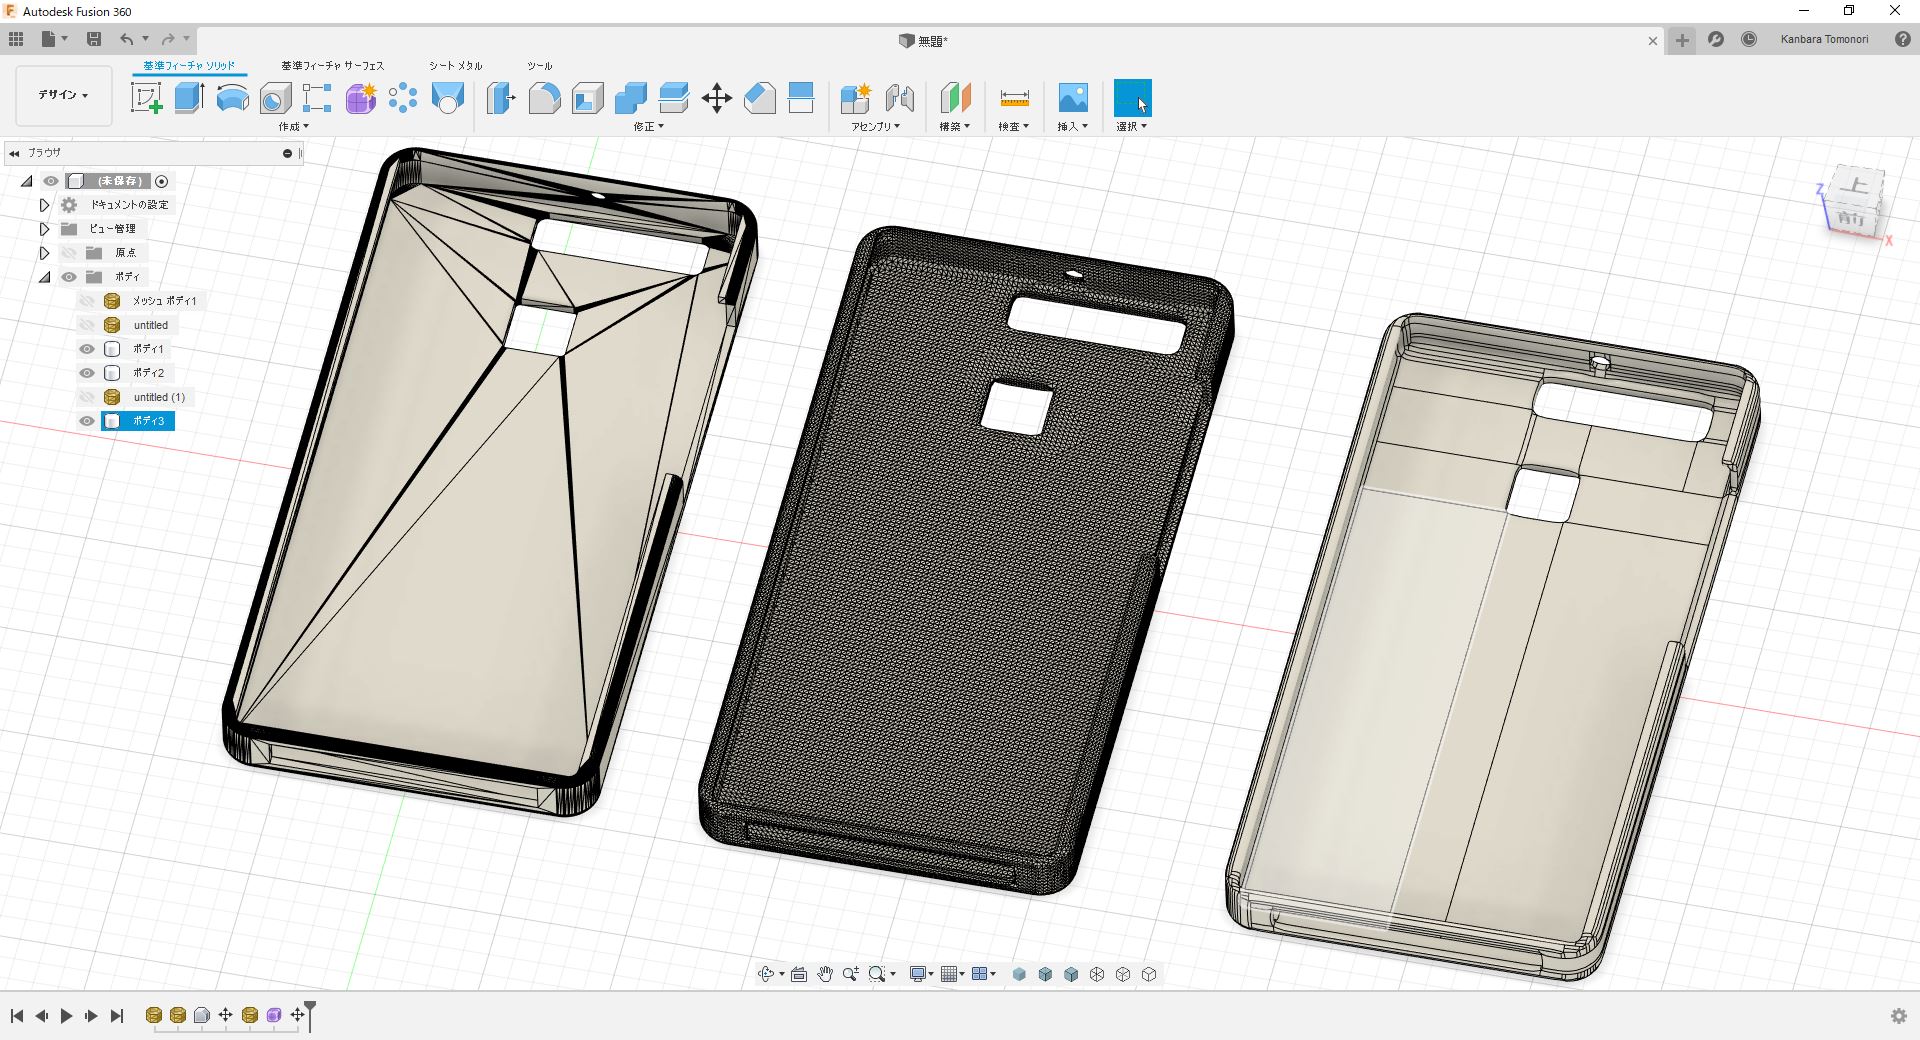This screenshot has height=1040, width=1920.
Task: Hide ボディ1 using its eye icon
Action: [x=87, y=349]
